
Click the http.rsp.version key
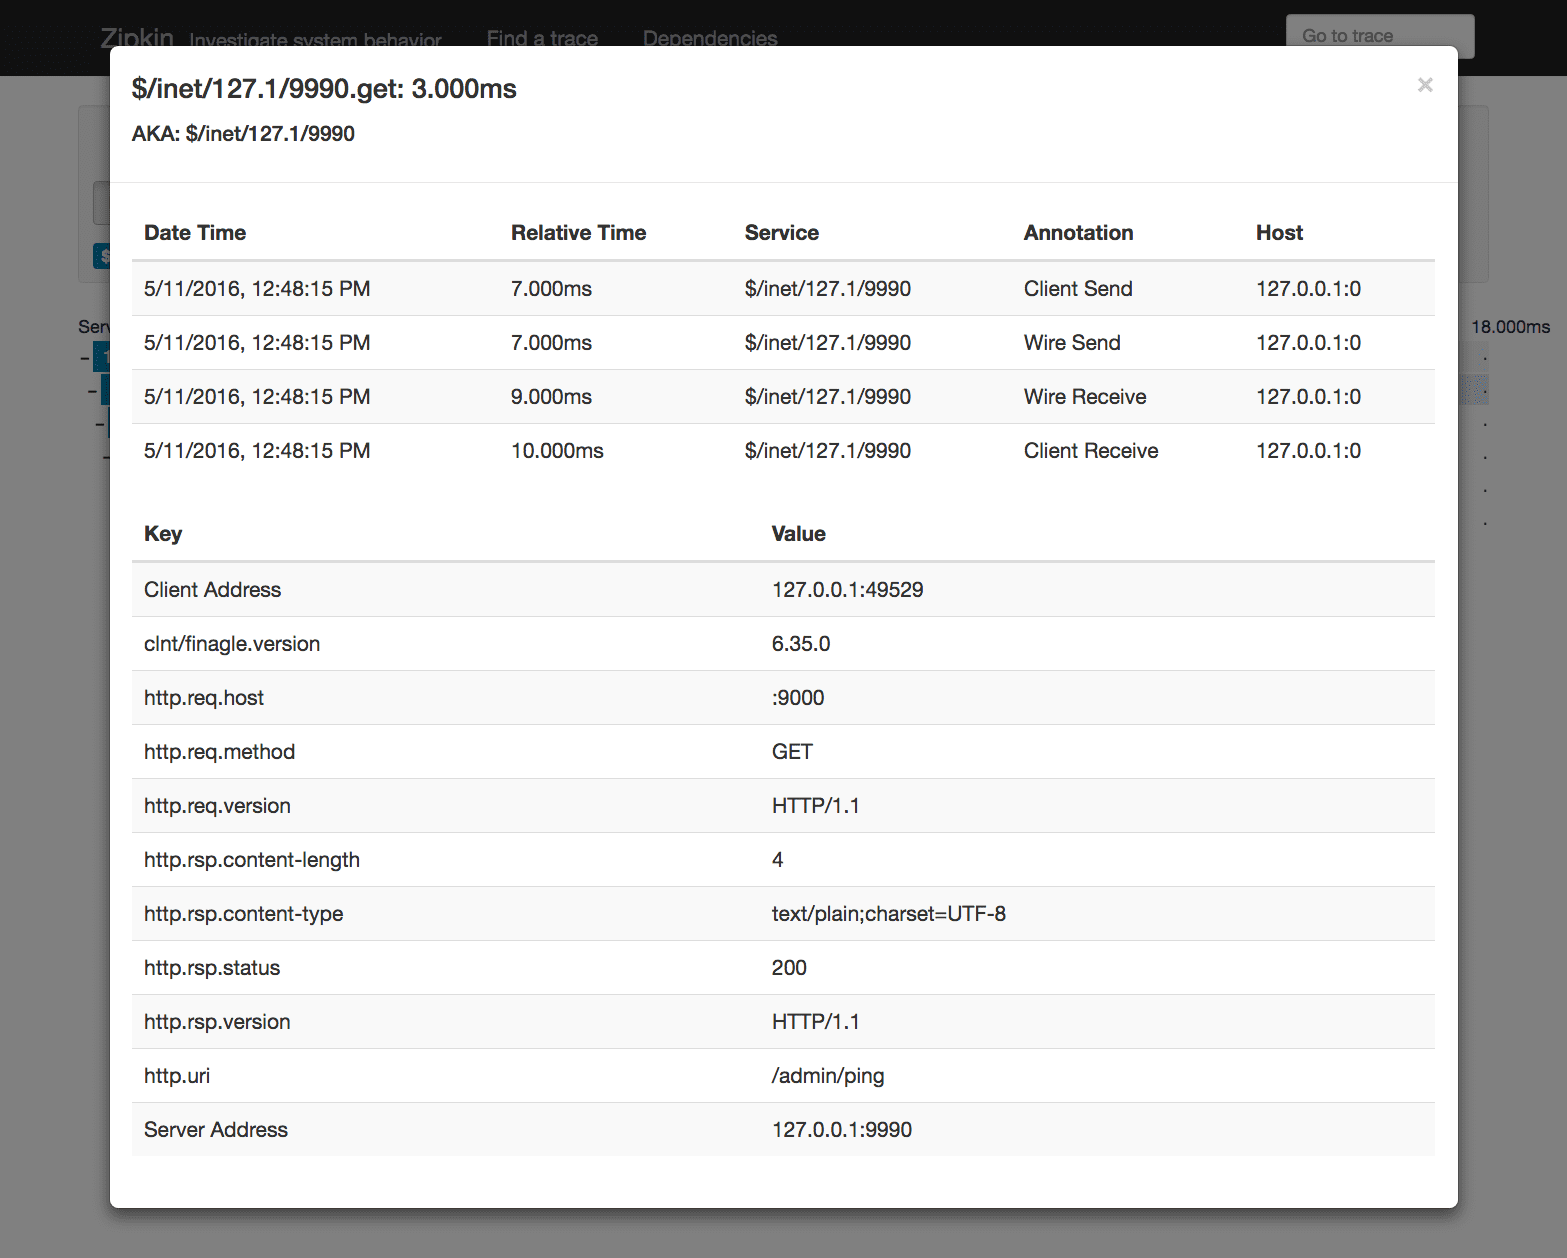pos(217,1022)
